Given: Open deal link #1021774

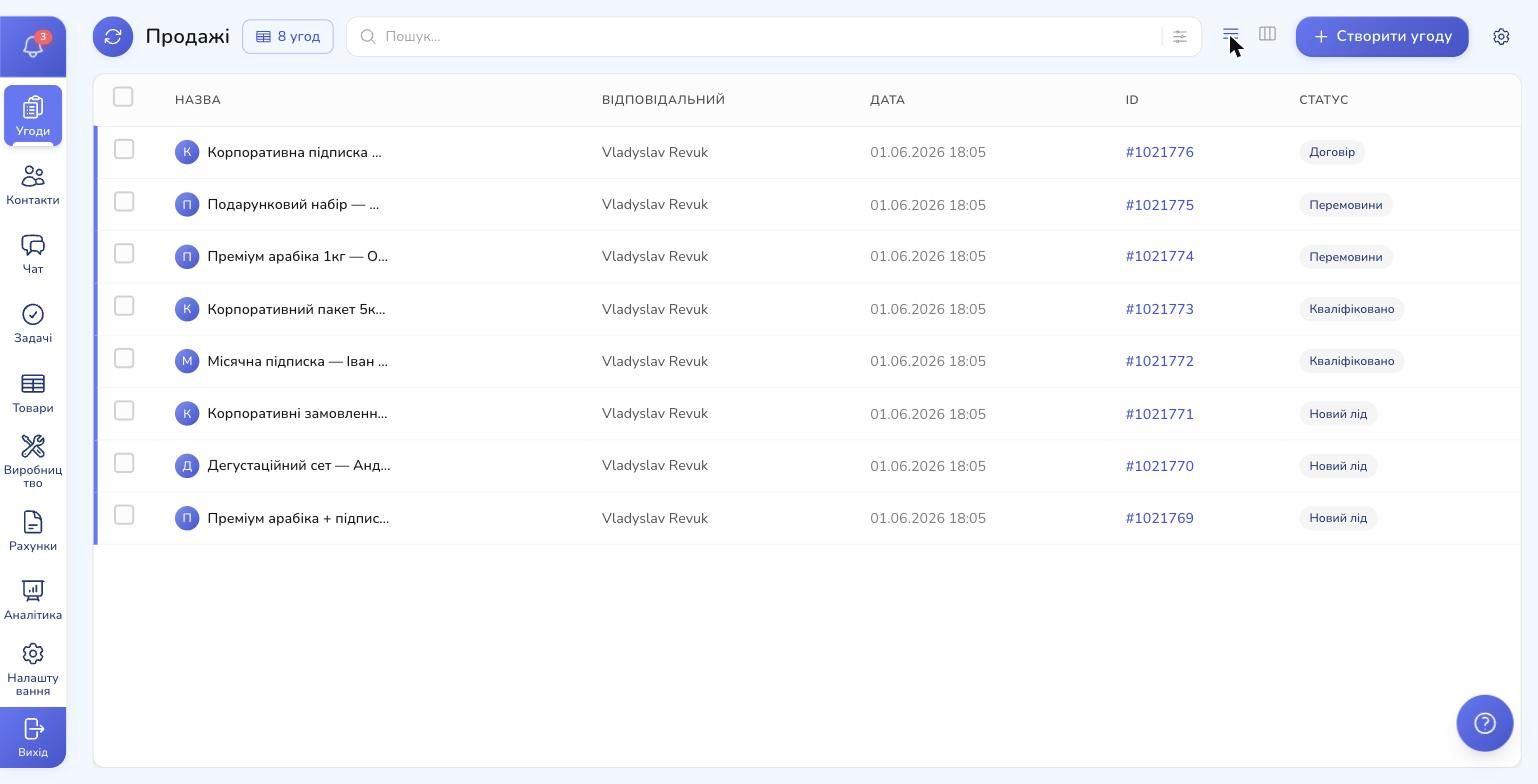Looking at the screenshot, I should (x=1160, y=256).
